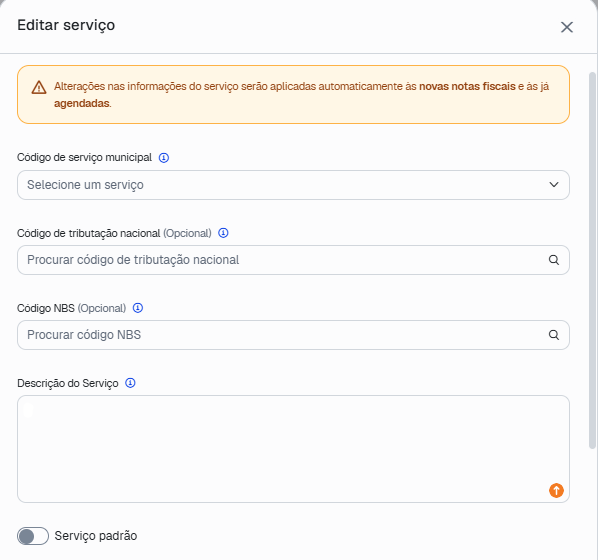Open the Selecione um serviço dropdown
This screenshot has width=598, height=560.
pyautogui.click(x=293, y=185)
